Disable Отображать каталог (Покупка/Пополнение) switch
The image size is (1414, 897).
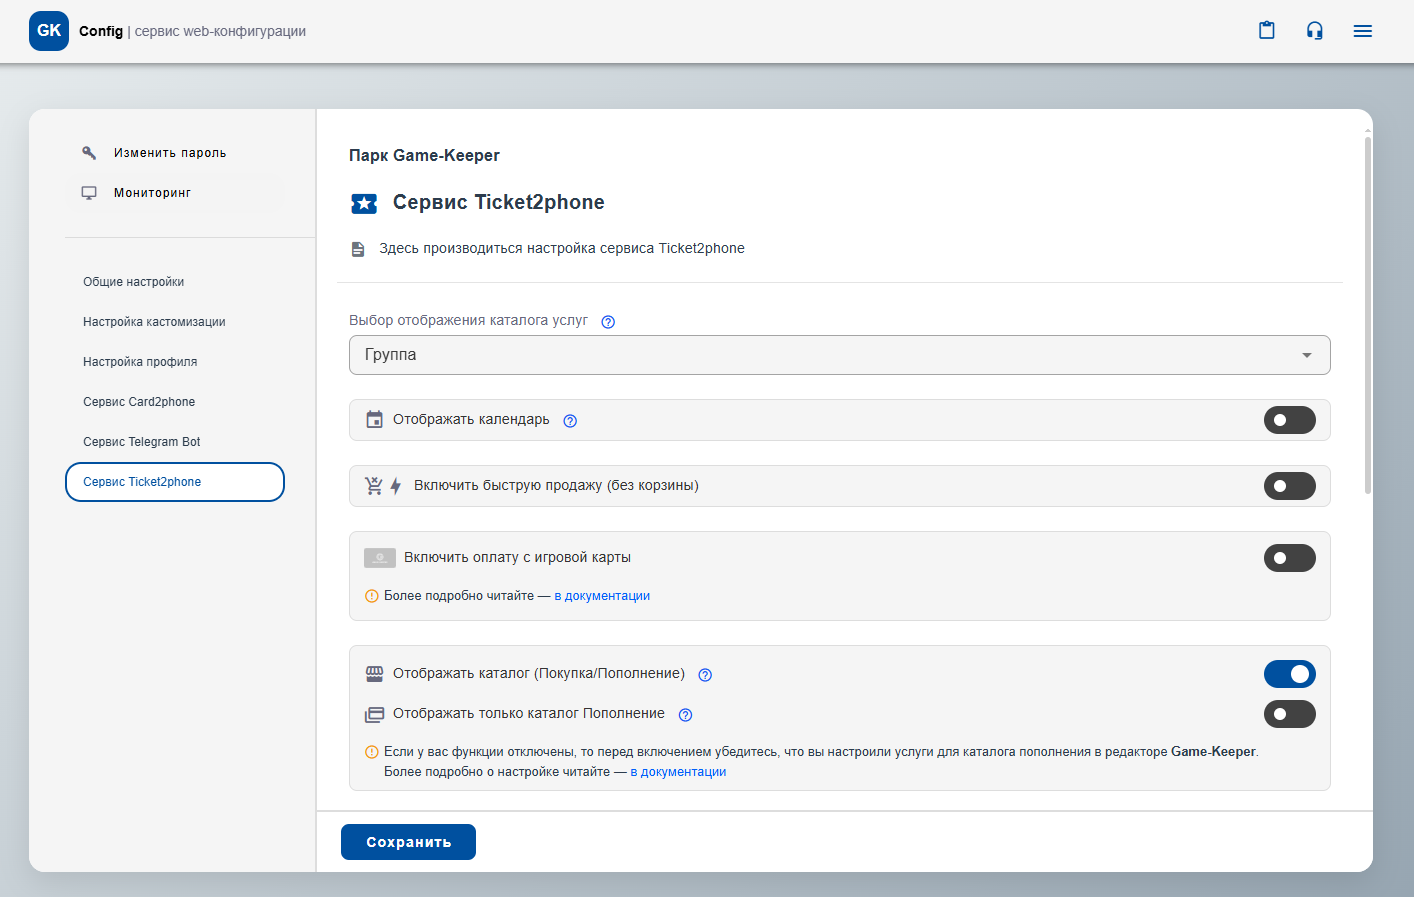(1290, 674)
